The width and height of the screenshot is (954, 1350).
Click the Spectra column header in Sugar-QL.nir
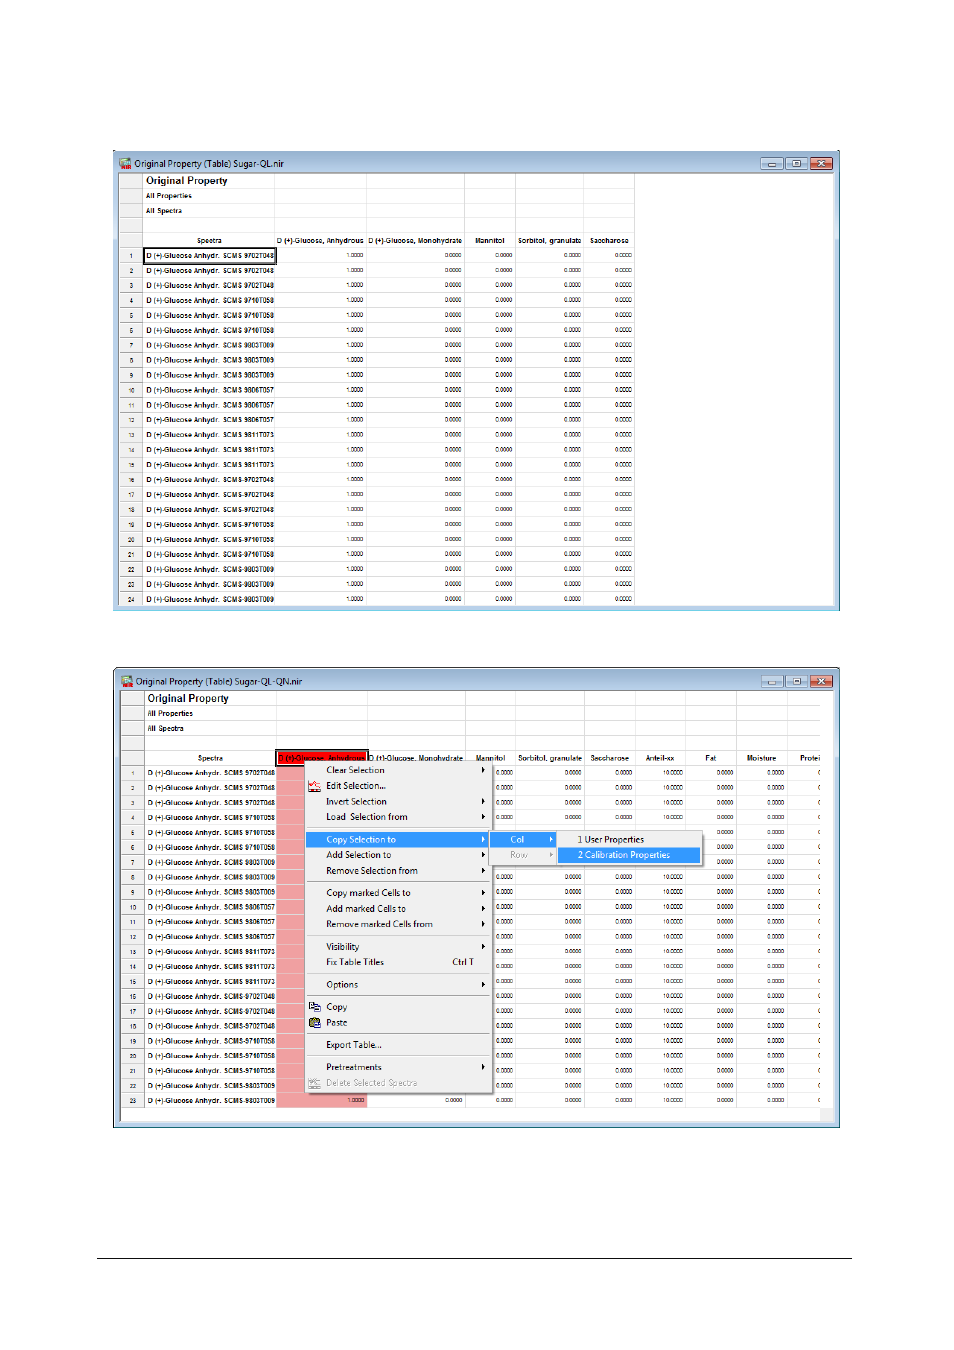click(209, 240)
